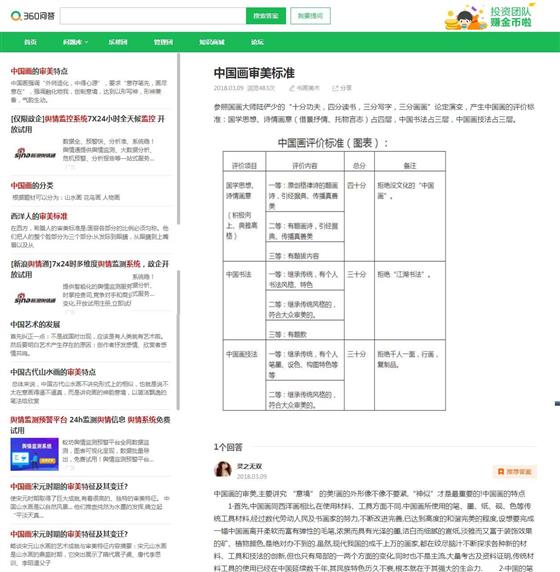Open the 中国画的审美特点 sidebar link
This screenshot has width=560, height=572.
click(x=39, y=71)
